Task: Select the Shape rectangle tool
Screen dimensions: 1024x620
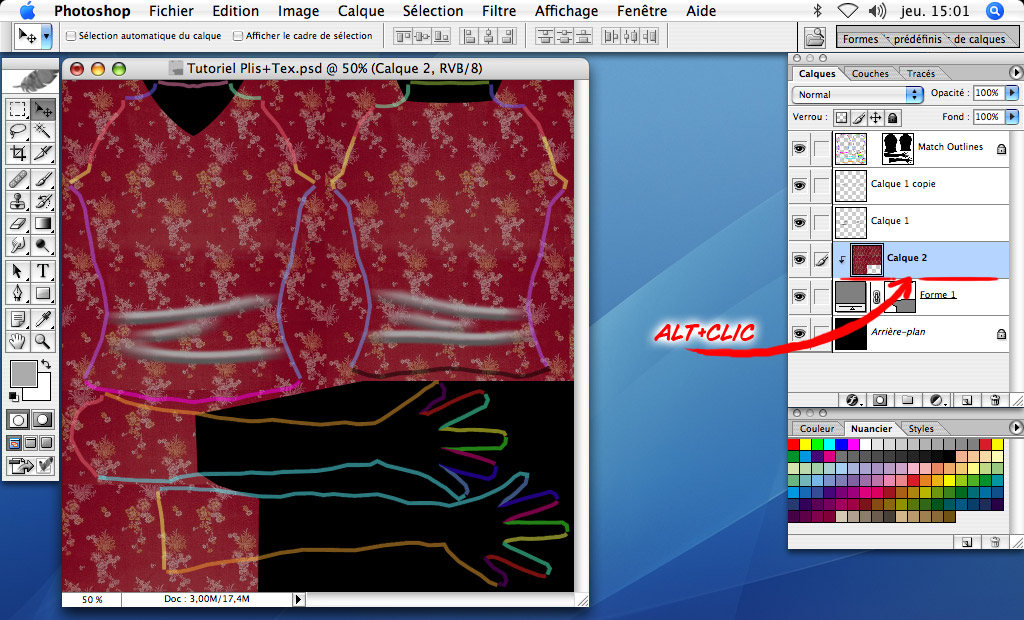Action: 42,293
